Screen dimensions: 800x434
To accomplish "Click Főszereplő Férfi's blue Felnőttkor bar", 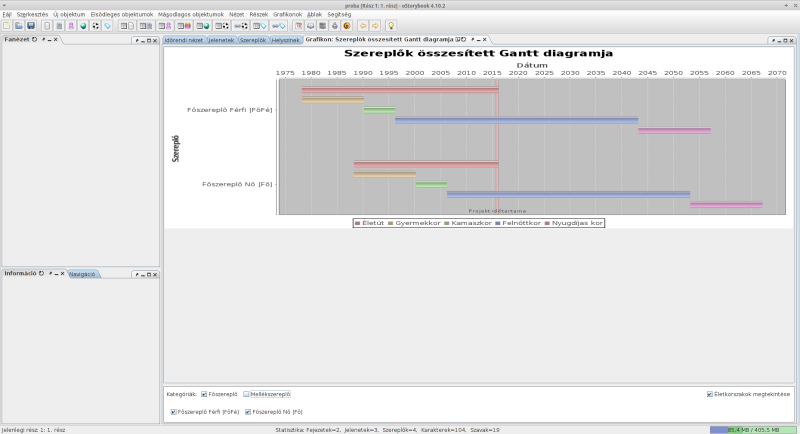I will 516,121.
